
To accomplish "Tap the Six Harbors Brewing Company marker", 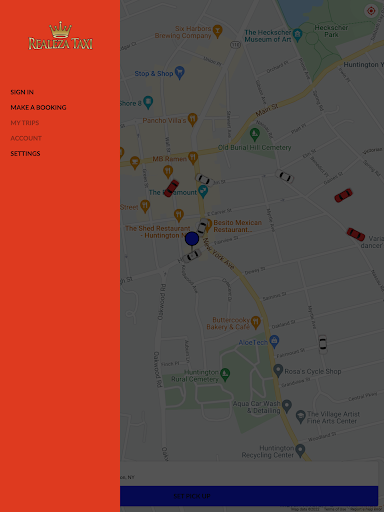I will click(217, 31).
